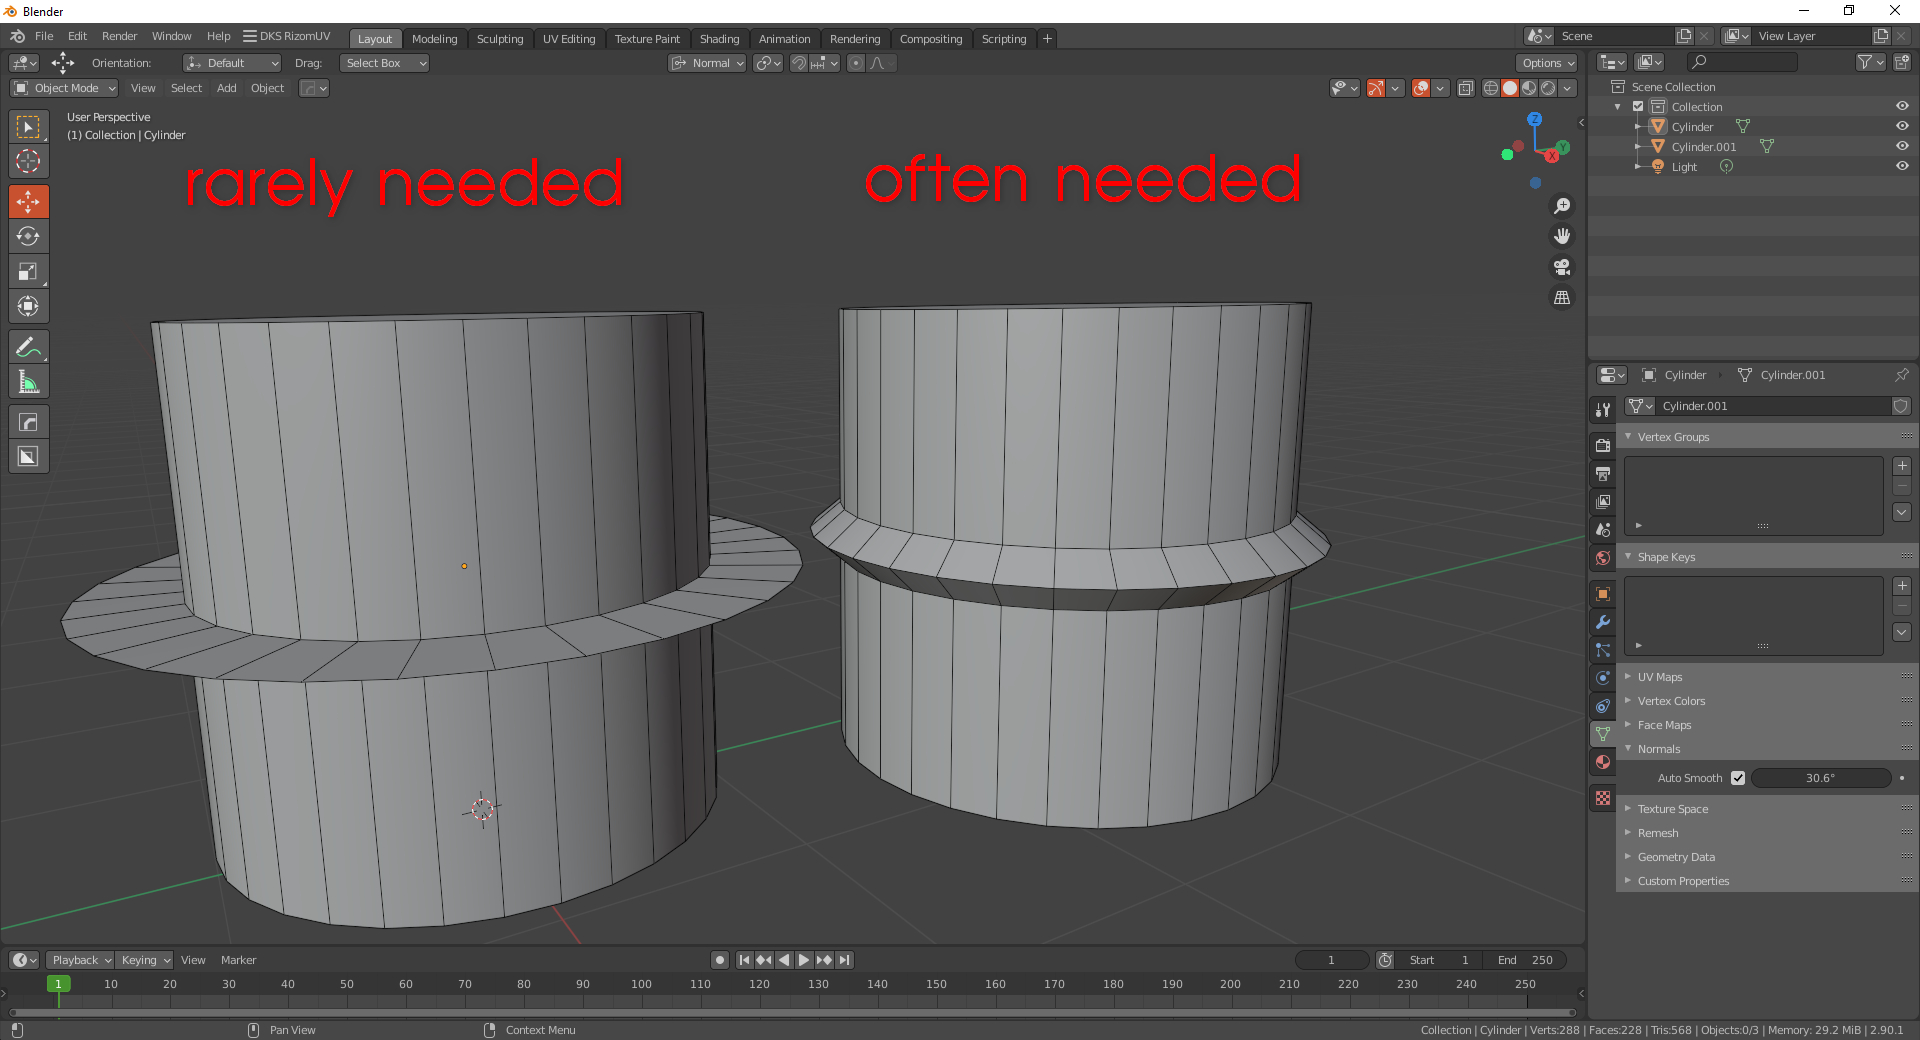Click the Options button in viewport header
This screenshot has height=1040, width=1920.
coord(1548,63)
